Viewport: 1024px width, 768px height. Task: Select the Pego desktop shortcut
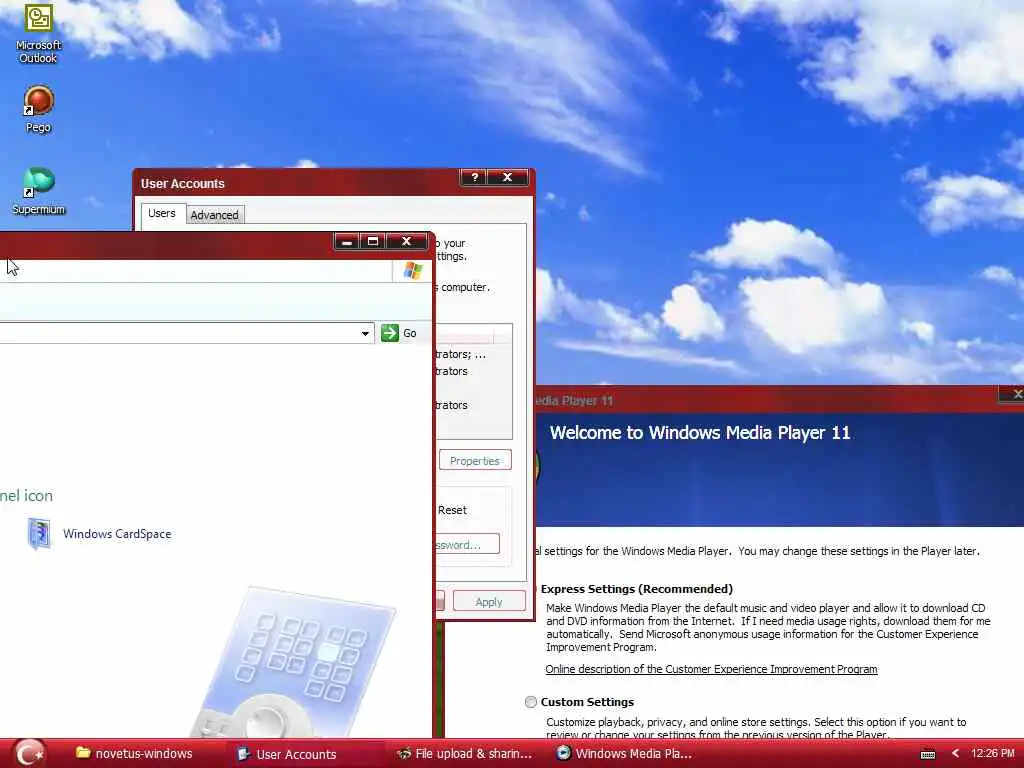[38, 109]
